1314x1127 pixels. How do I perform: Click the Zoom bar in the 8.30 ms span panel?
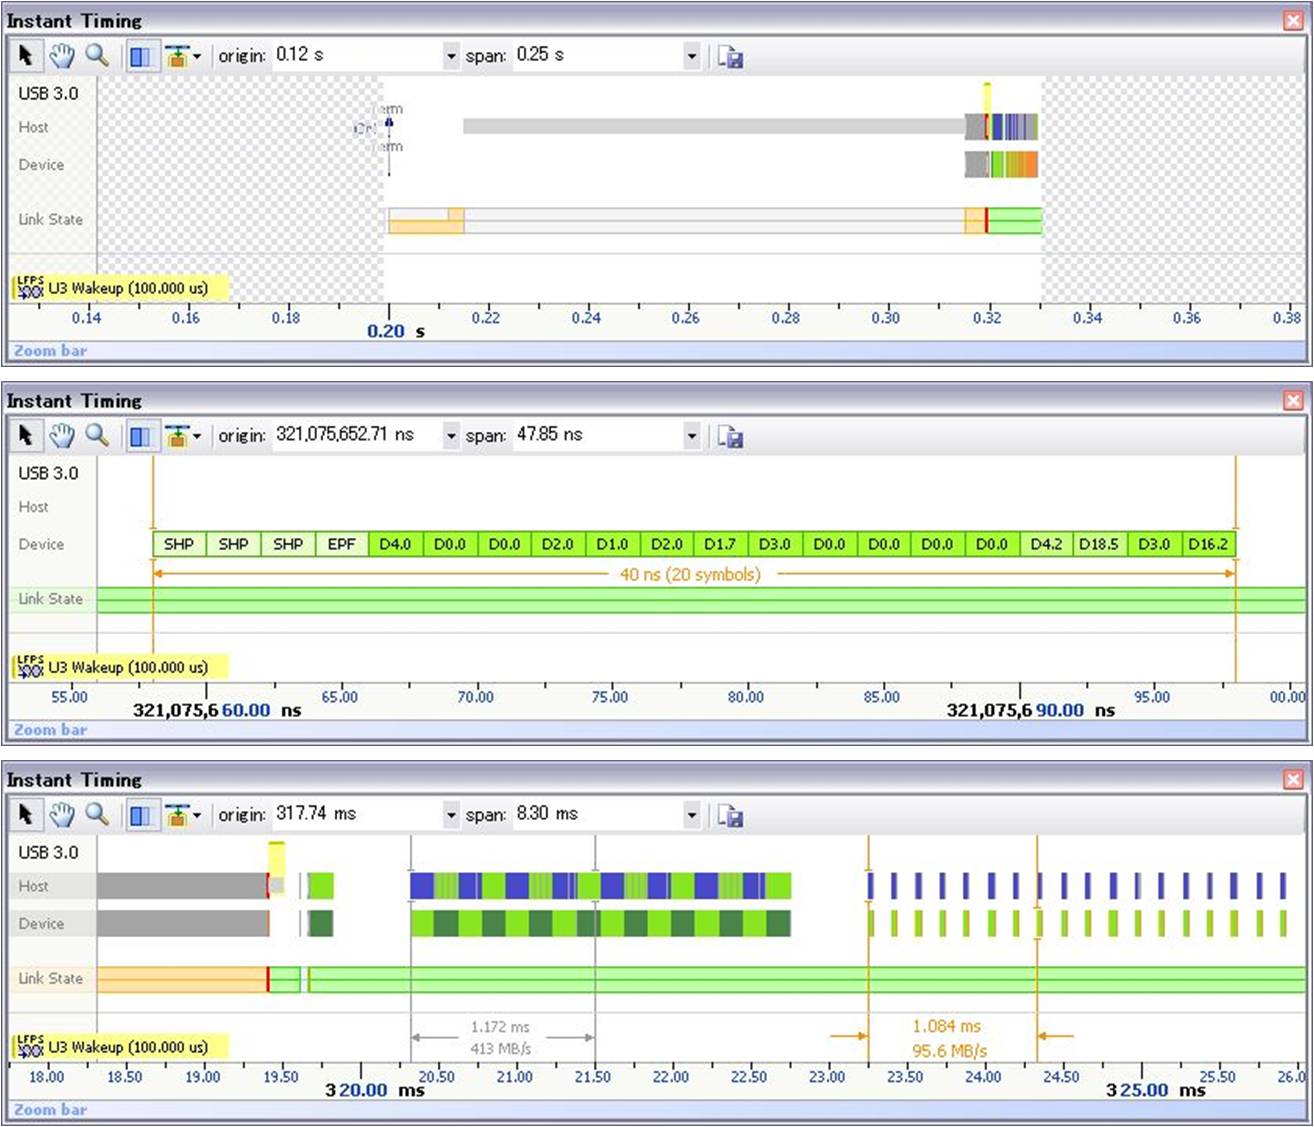(x=657, y=1110)
